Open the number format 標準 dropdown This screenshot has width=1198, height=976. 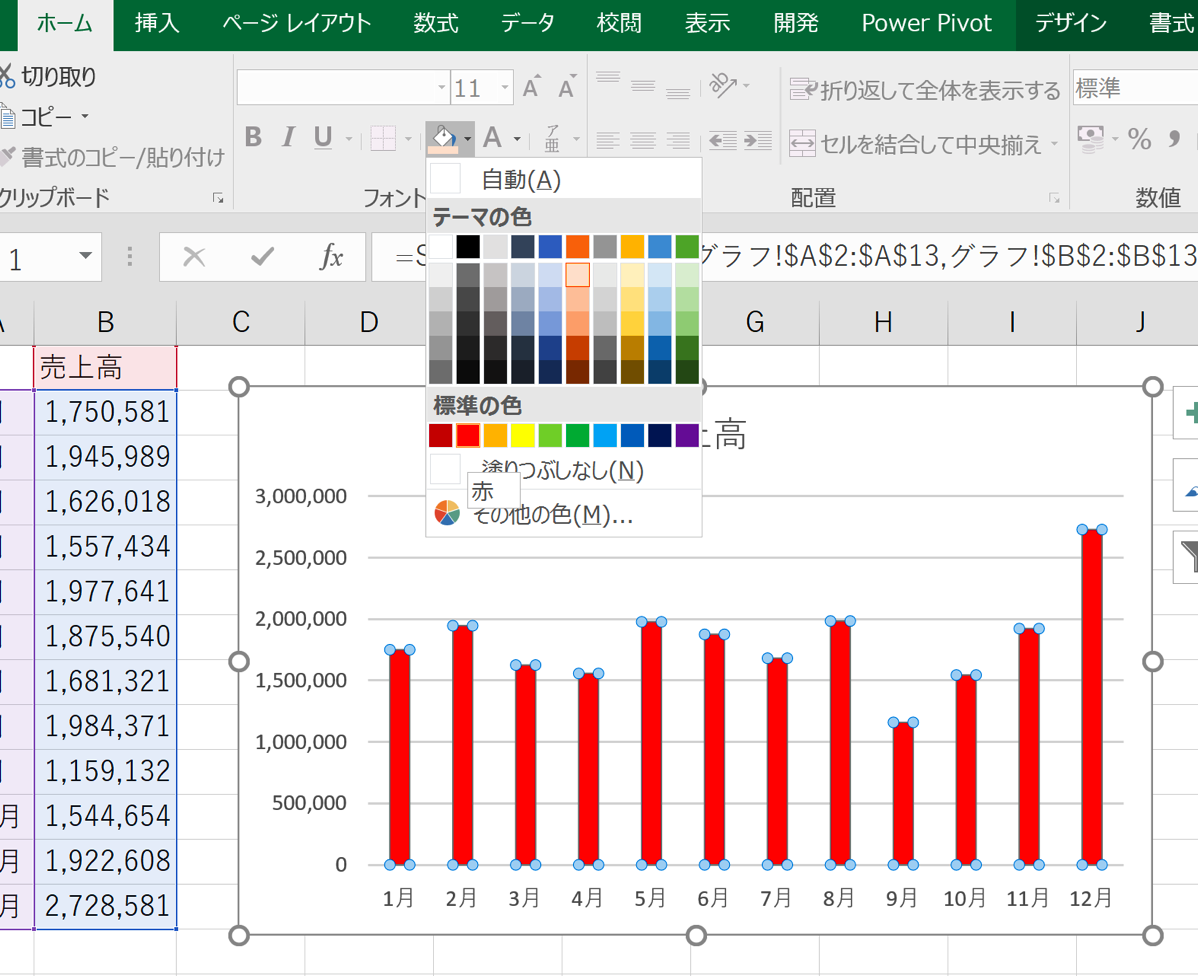tap(1135, 88)
